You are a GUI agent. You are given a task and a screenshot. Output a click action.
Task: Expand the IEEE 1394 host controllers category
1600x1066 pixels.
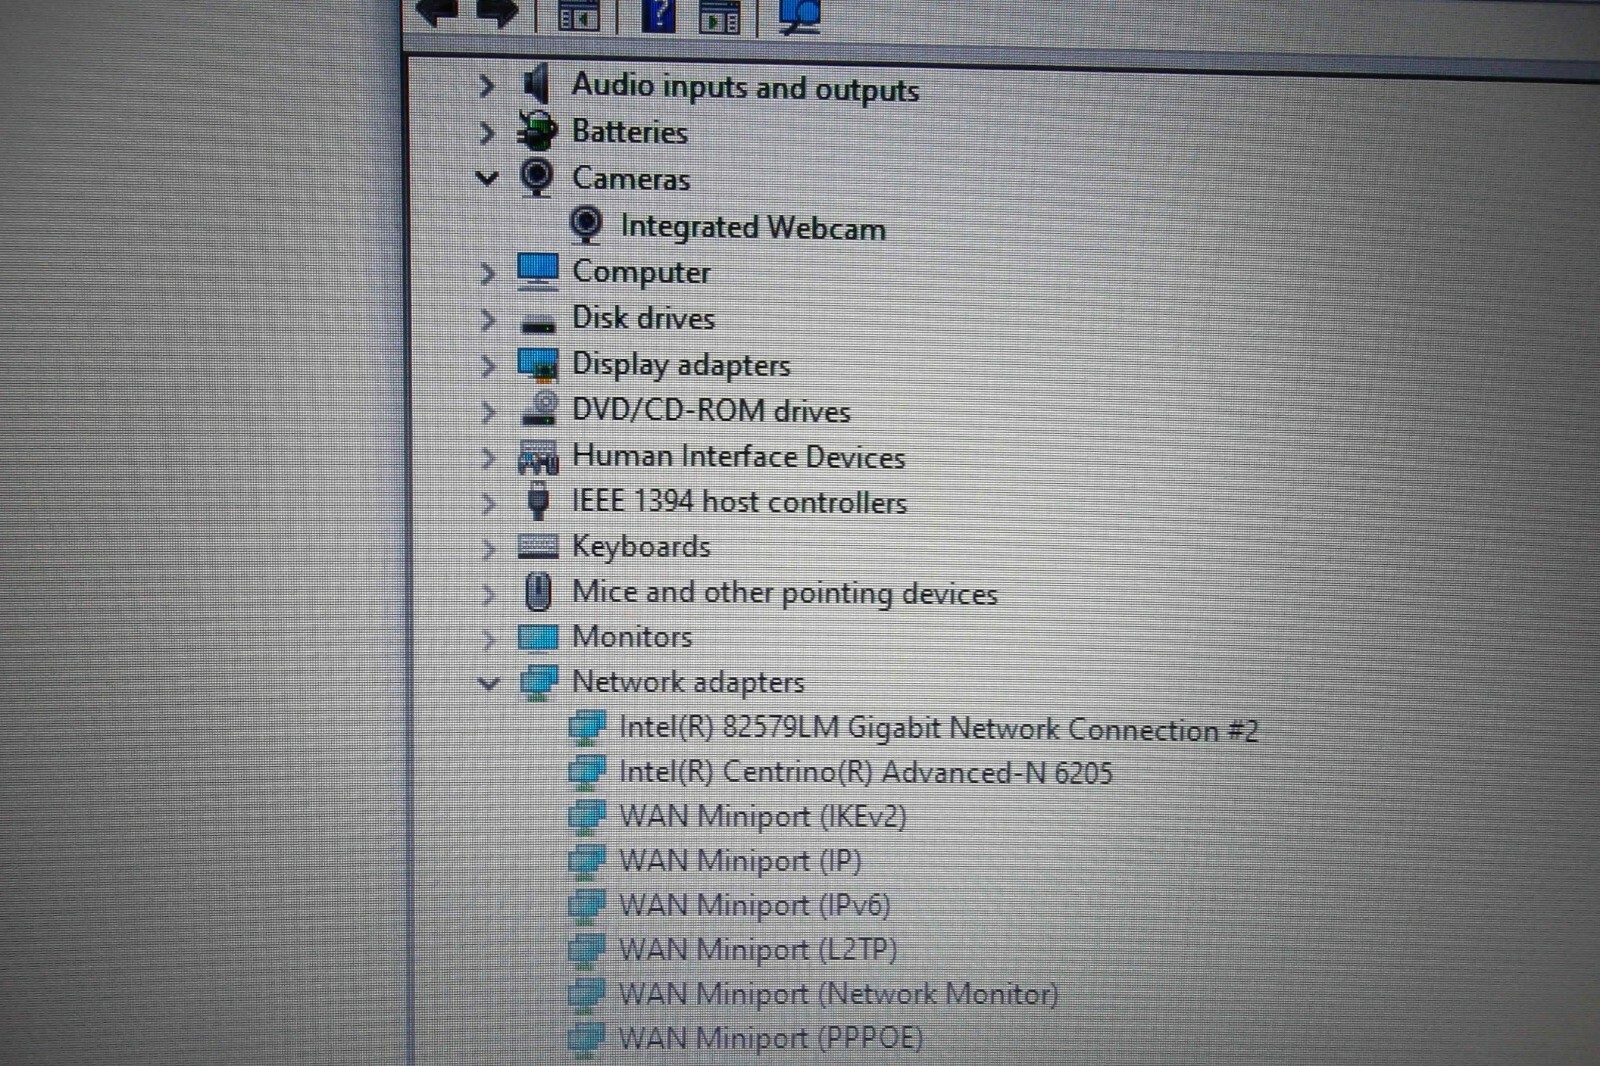pos(487,502)
